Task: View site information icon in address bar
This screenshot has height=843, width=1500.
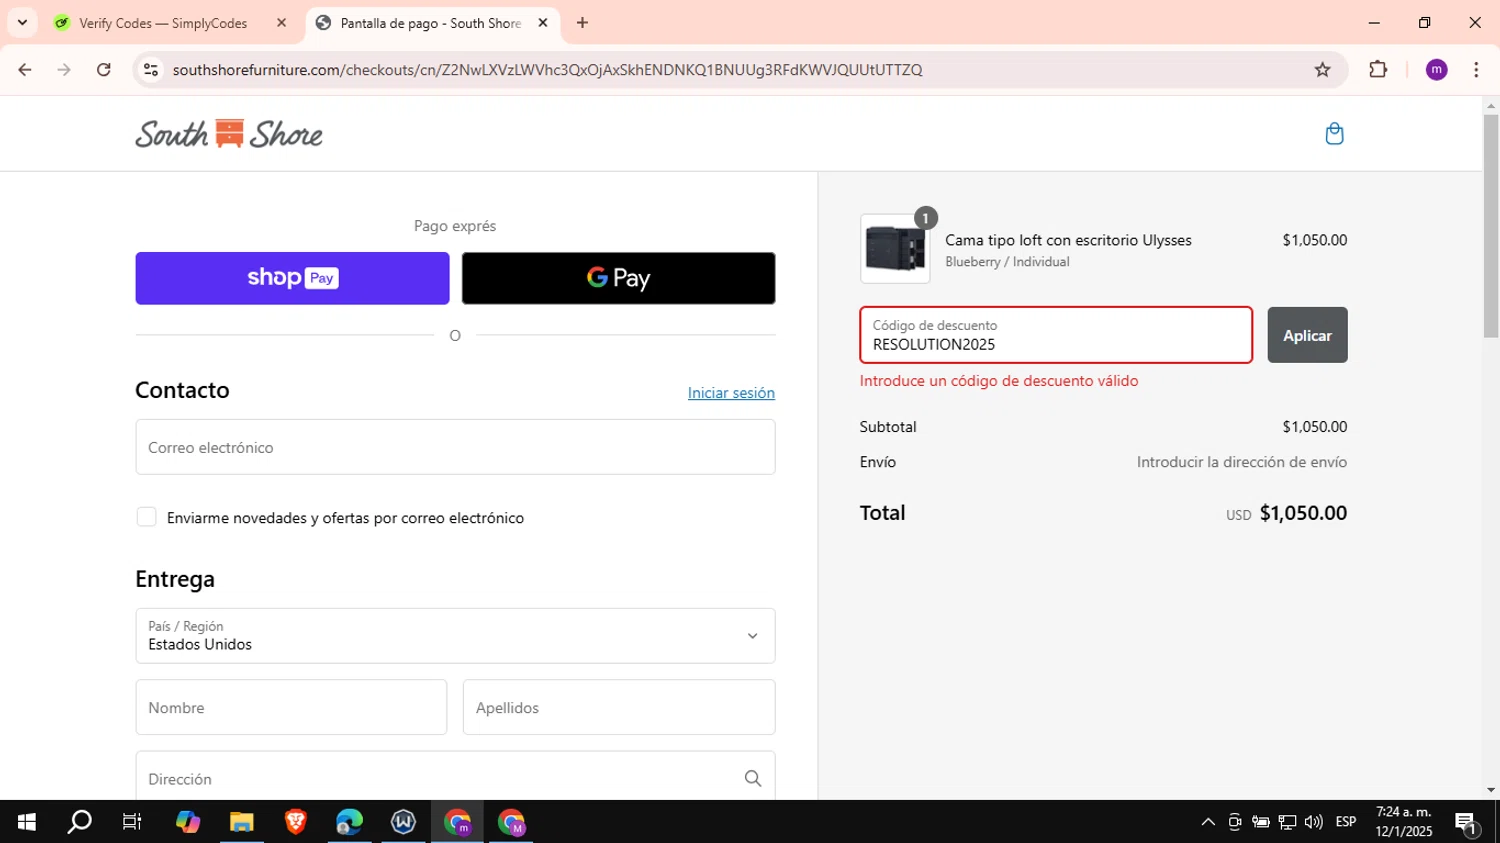Action: [x=151, y=70]
